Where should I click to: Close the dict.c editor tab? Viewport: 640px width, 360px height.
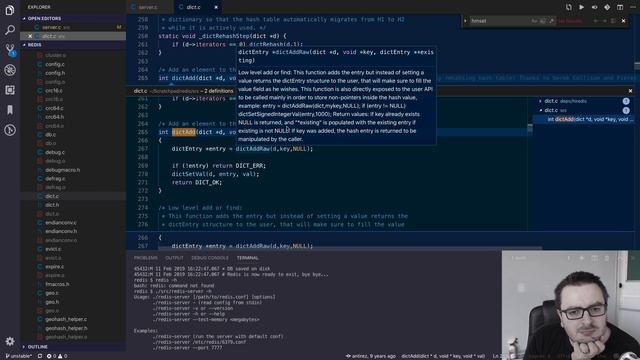[216, 7]
